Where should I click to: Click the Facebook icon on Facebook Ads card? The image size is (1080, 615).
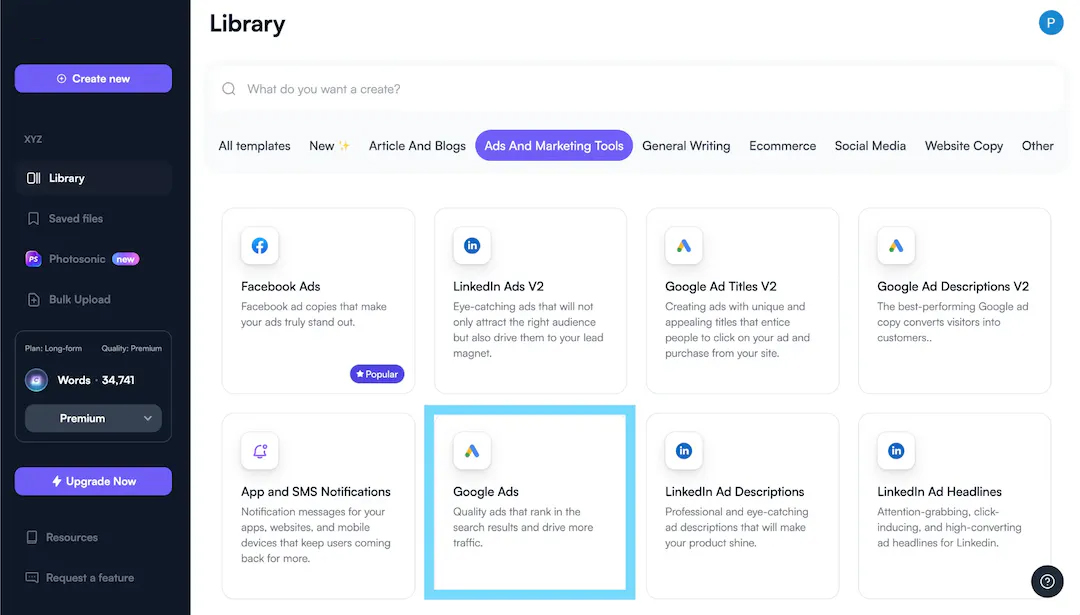coord(260,246)
